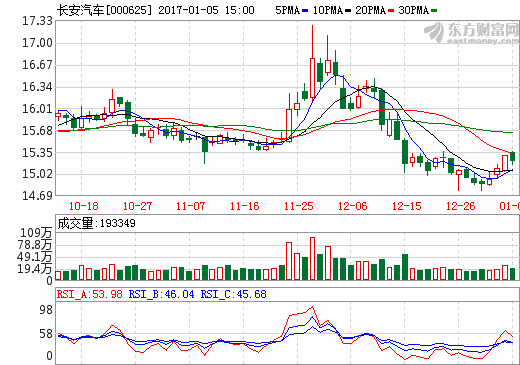This screenshot has width=520, height=365.
Task: Click the 98 RSI axis label
Action: pyautogui.click(x=46, y=310)
